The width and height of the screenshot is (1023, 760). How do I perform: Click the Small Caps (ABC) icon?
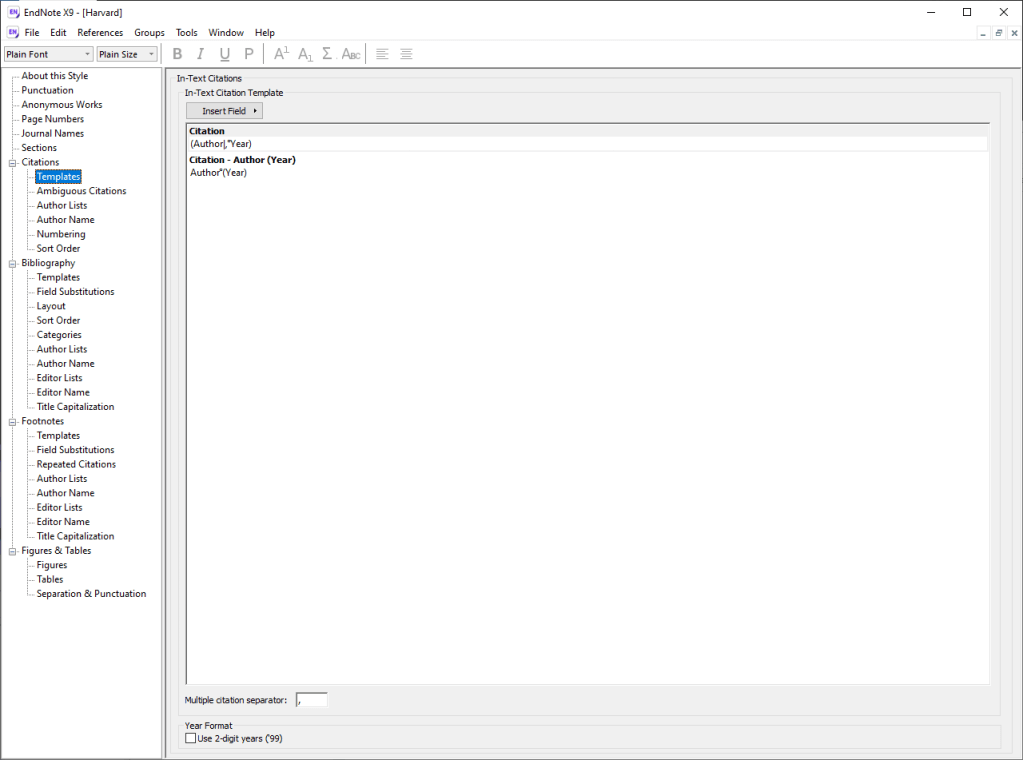pyautogui.click(x=351, y=54)
